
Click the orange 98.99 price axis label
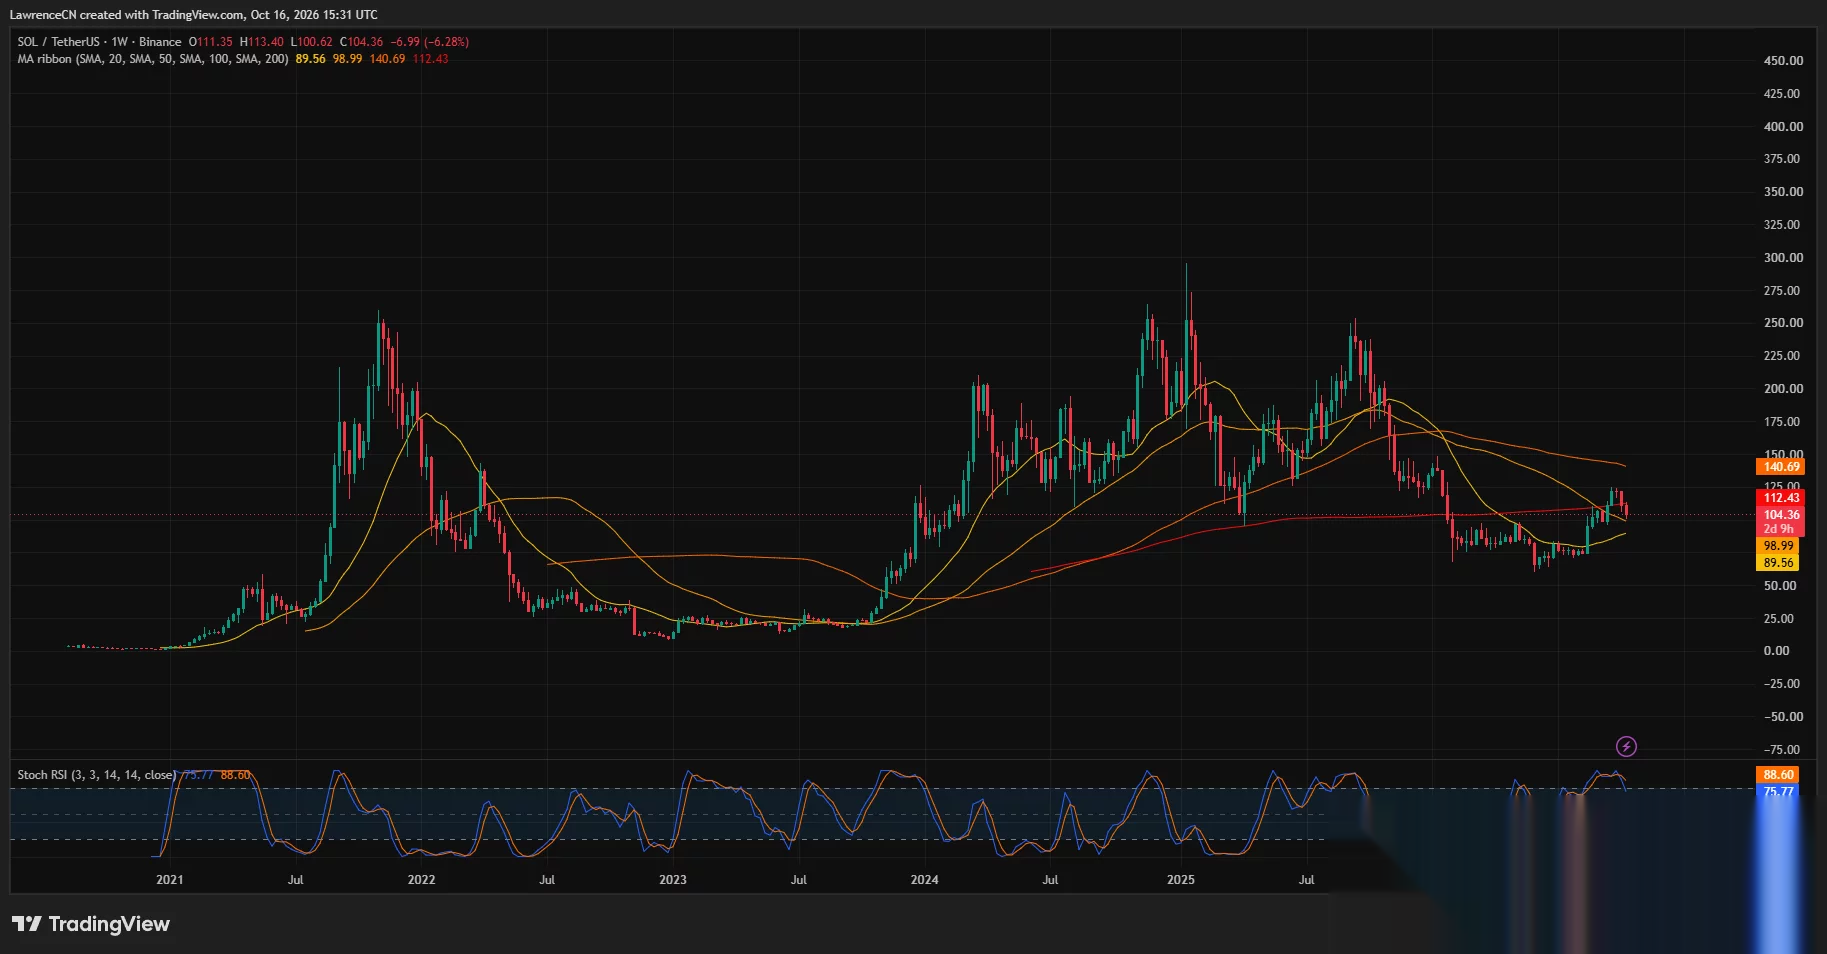[1778, 546]
